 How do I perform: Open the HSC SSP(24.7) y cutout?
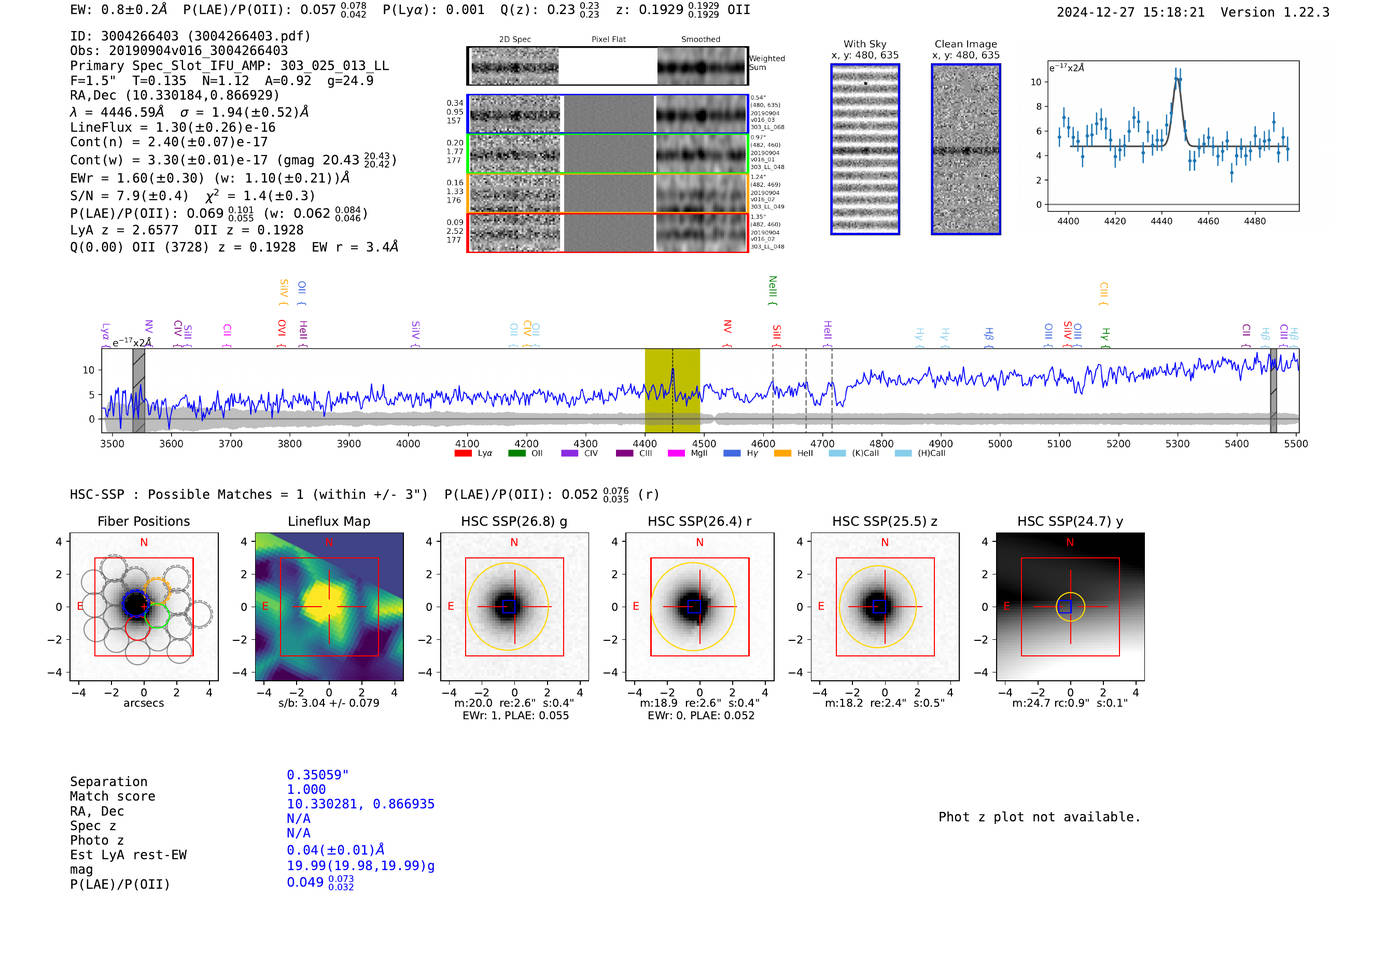pyautogui.click(x=1070, y=607)
